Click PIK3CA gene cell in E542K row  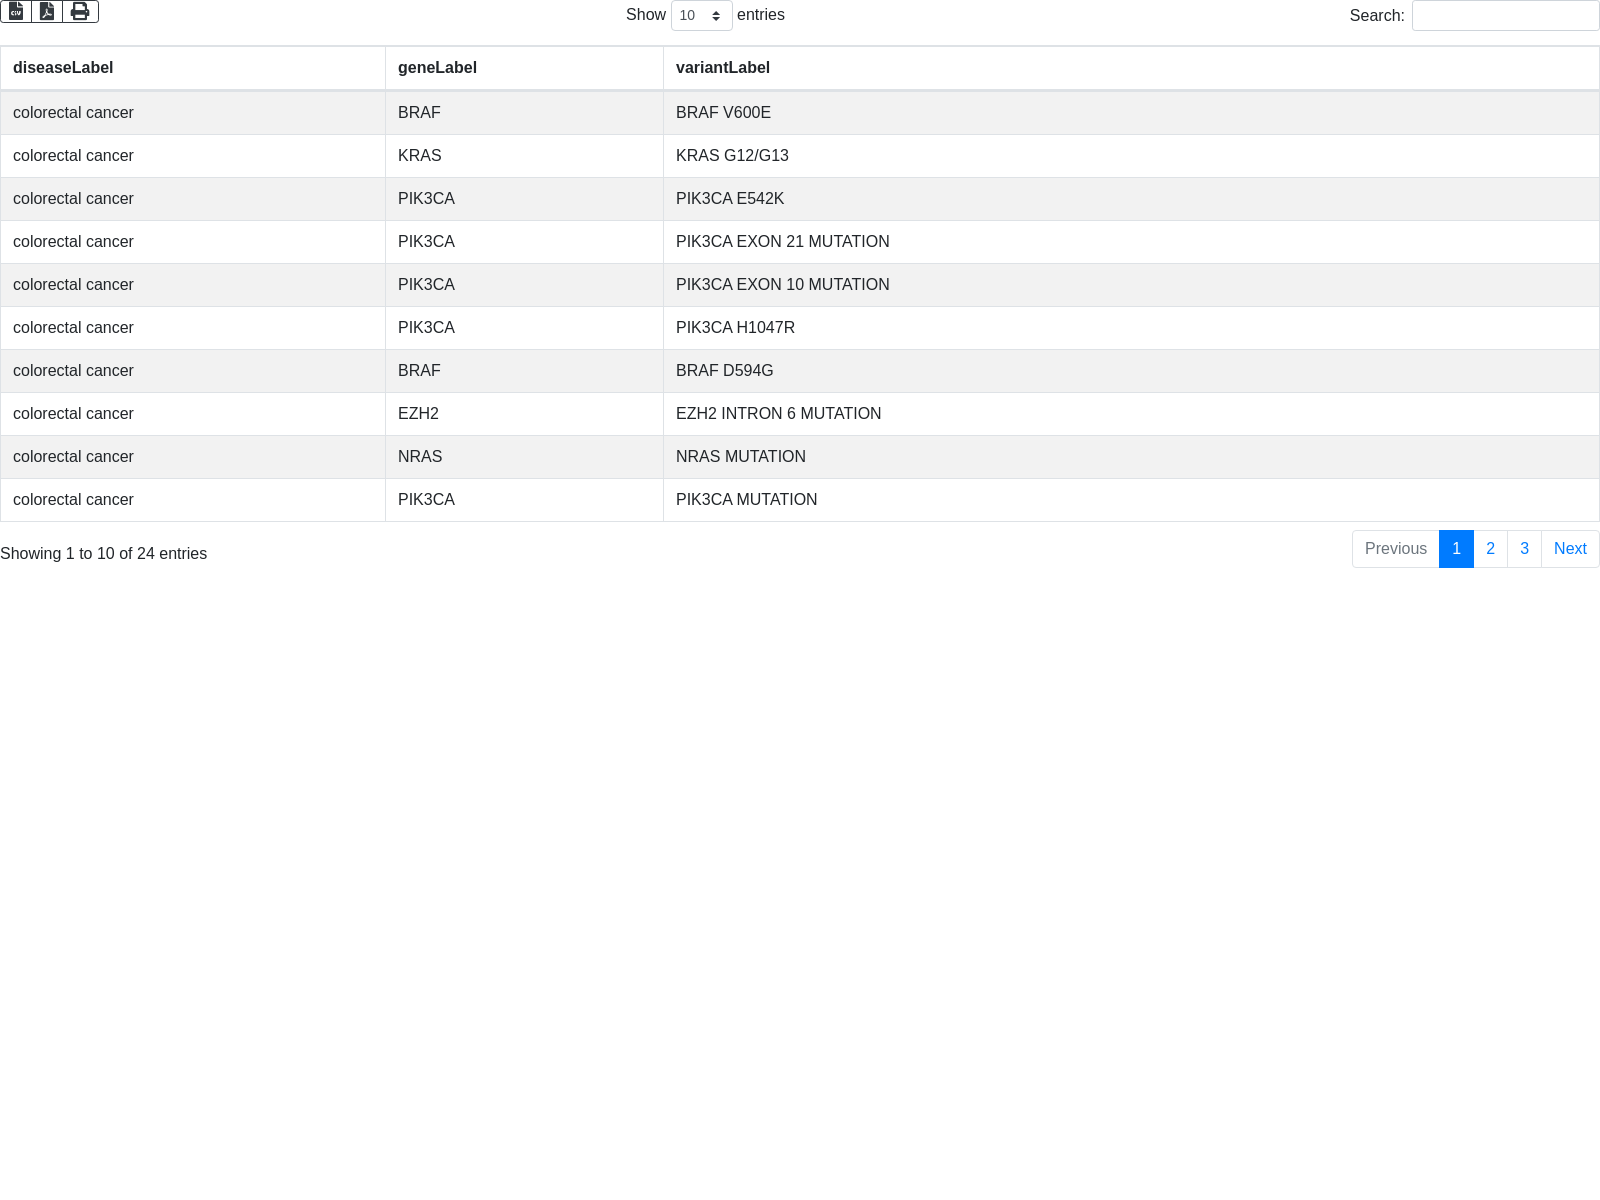click(524, 199)
